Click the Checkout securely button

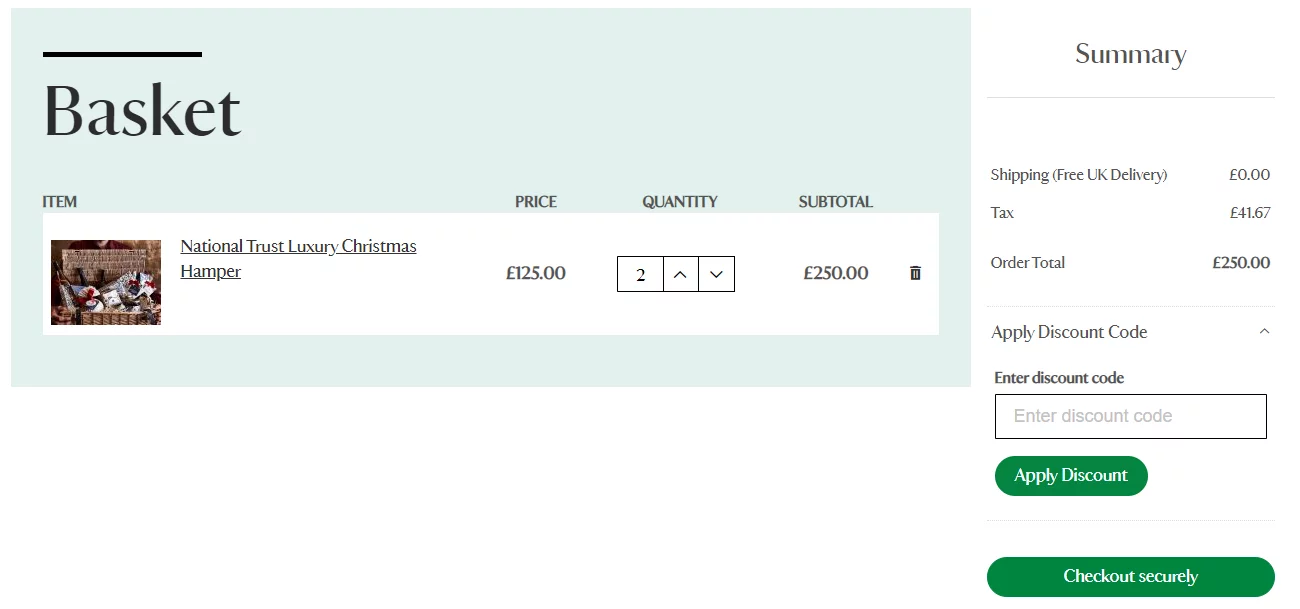[x=1130, y=577]
